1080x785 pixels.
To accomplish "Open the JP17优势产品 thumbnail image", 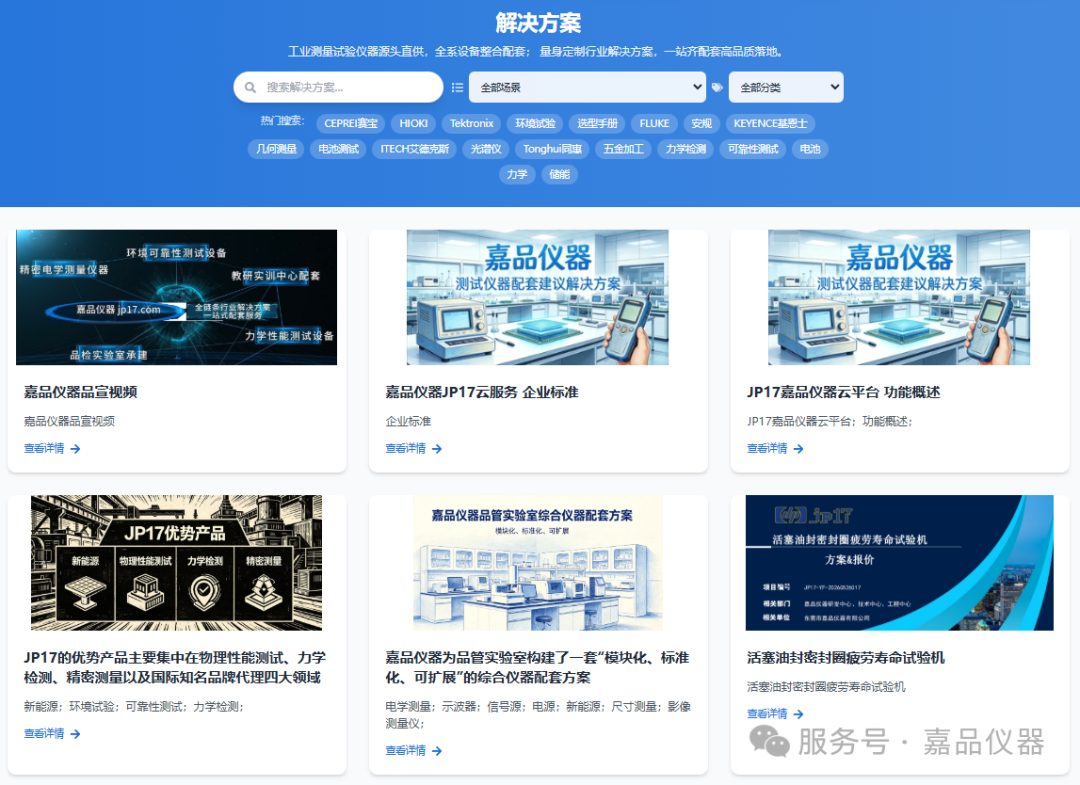I will pyautogui.click(x=176, y=563).
